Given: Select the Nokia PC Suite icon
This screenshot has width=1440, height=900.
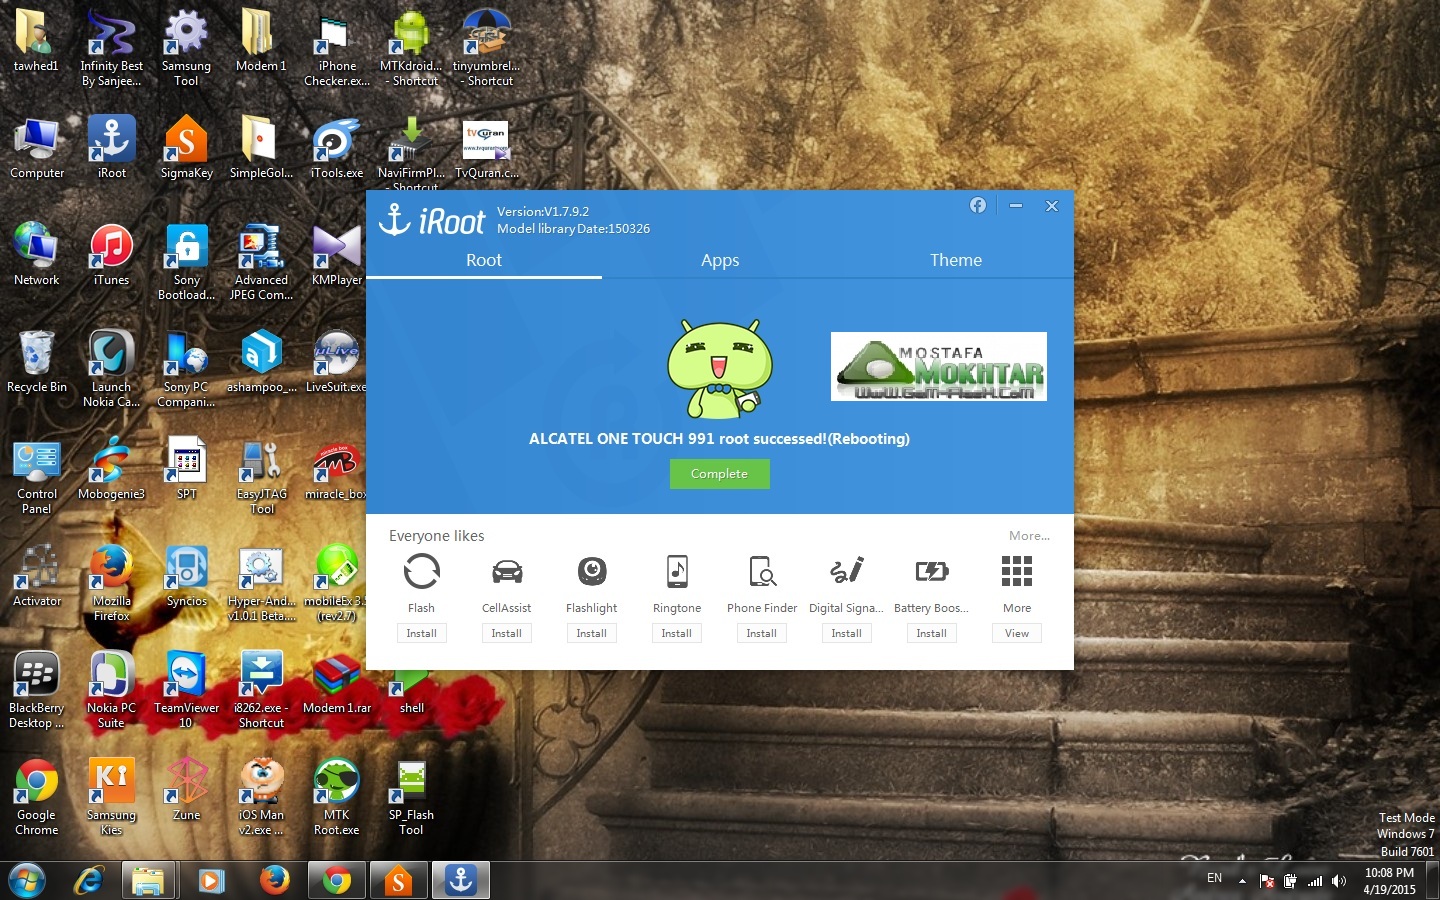Looking at the screenshot, I should coord(112,690).
